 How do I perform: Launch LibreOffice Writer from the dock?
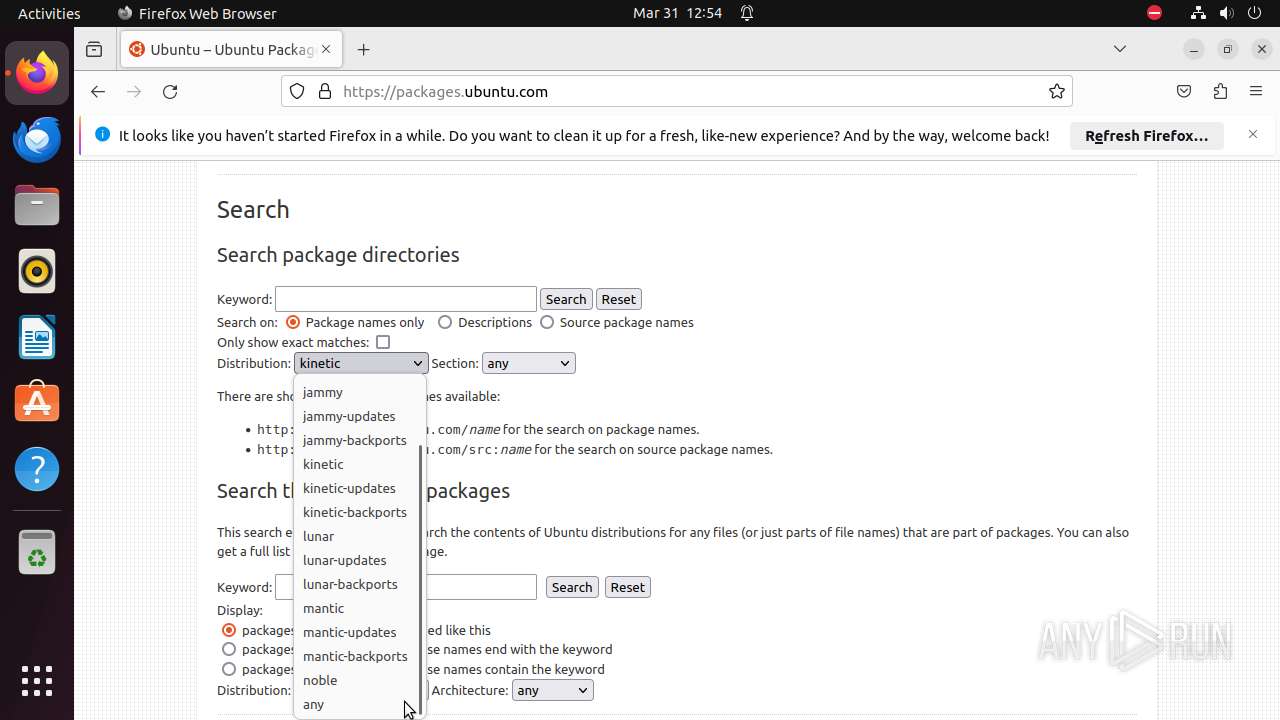pyautogui.click(x=37, y=337)
